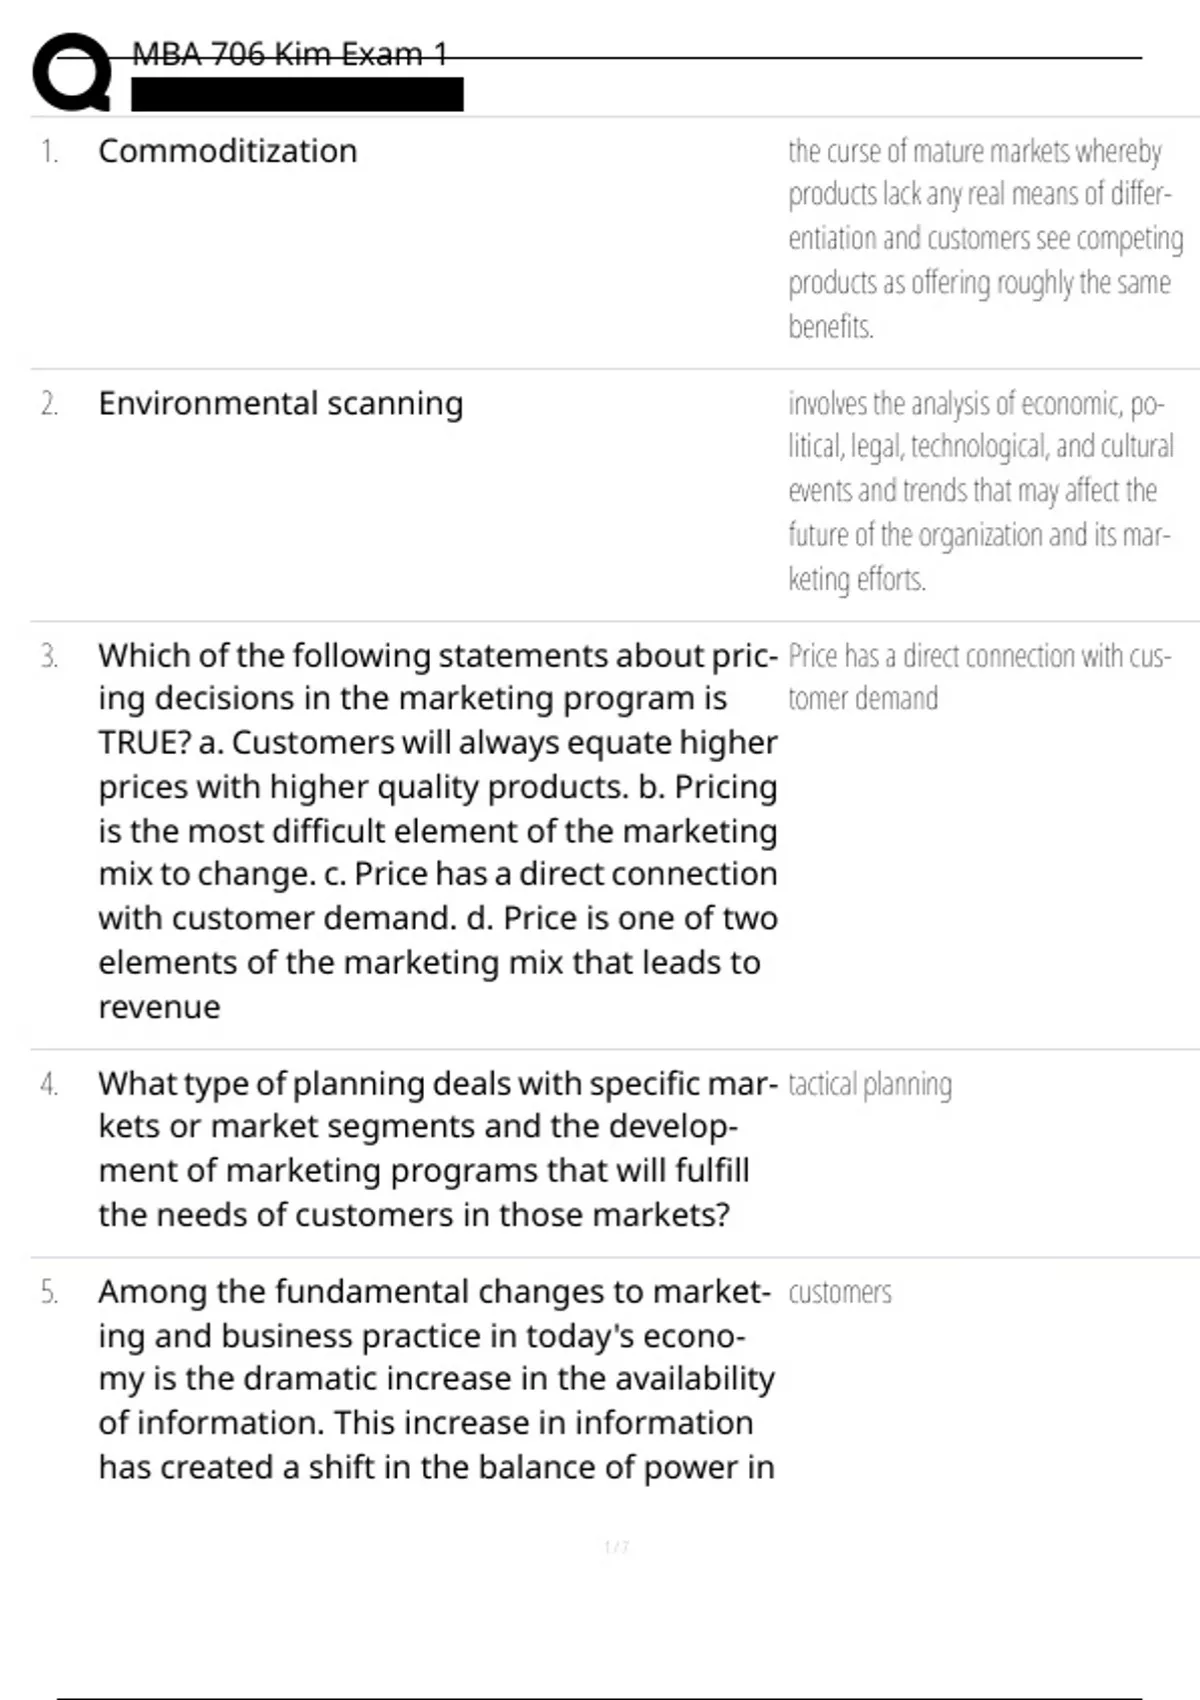The image size is (1200, 1700).
Task: Select the pricing decisions question text
Action: point(437,831)
